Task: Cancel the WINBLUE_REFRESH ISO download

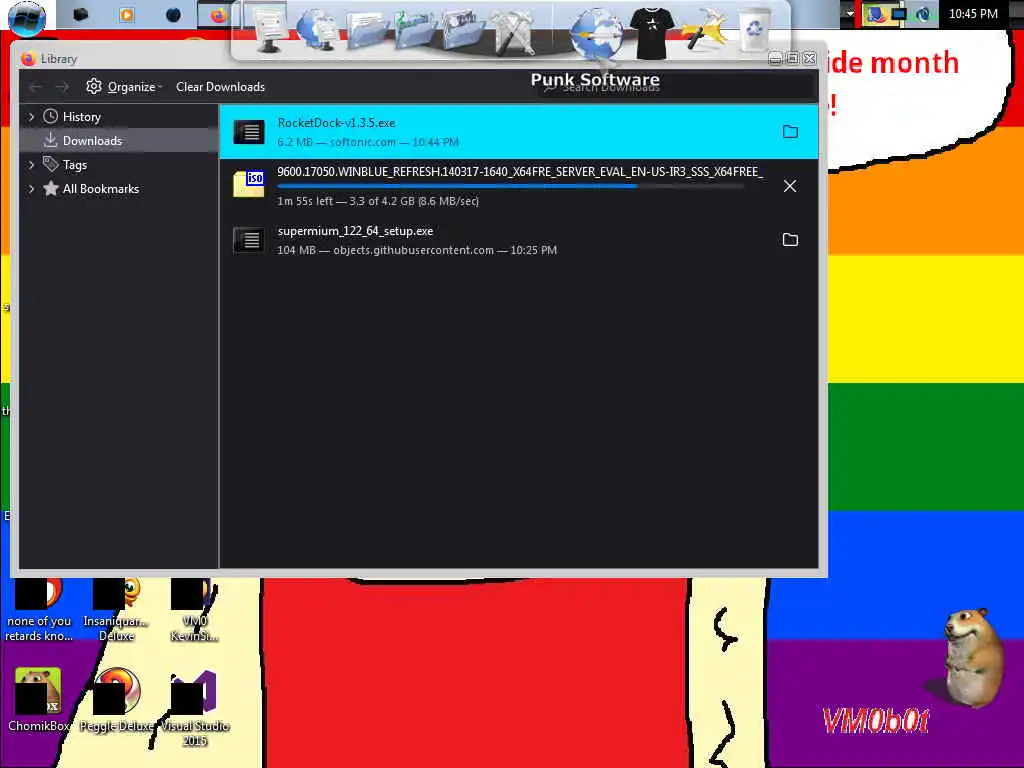Action: [790, 186]
